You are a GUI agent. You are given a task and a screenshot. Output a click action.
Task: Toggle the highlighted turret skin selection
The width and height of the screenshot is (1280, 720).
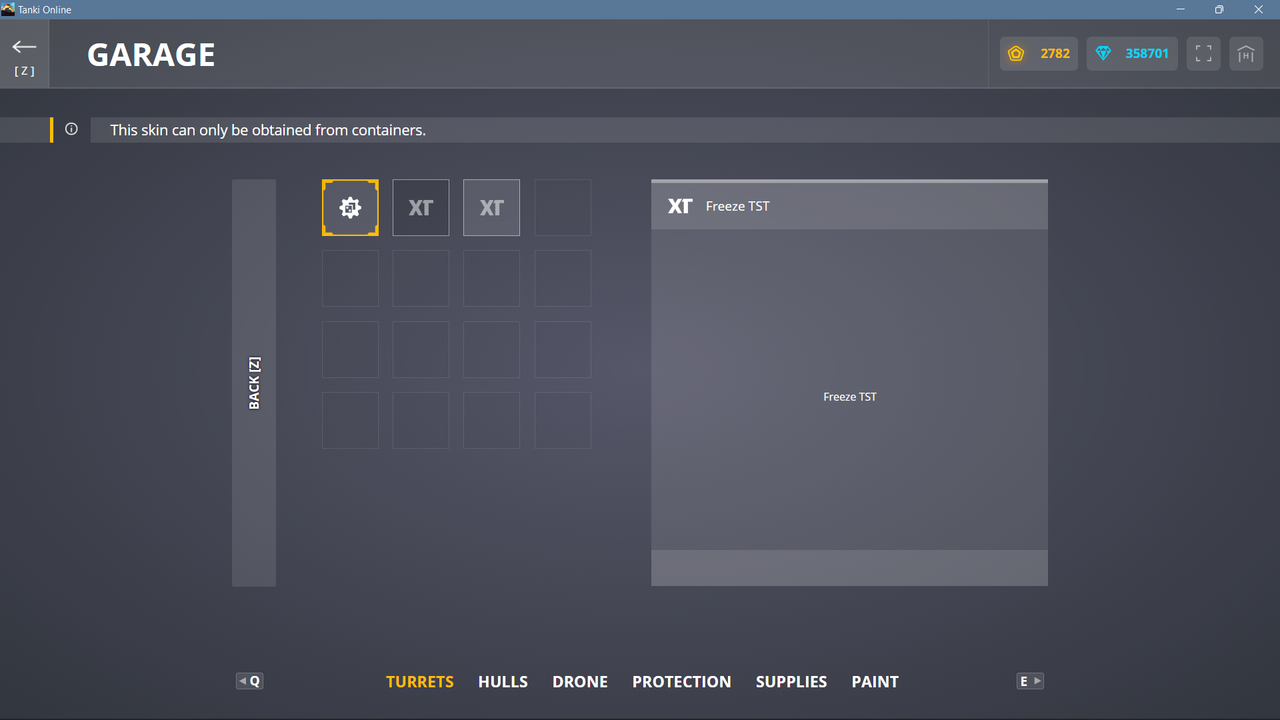350,207
